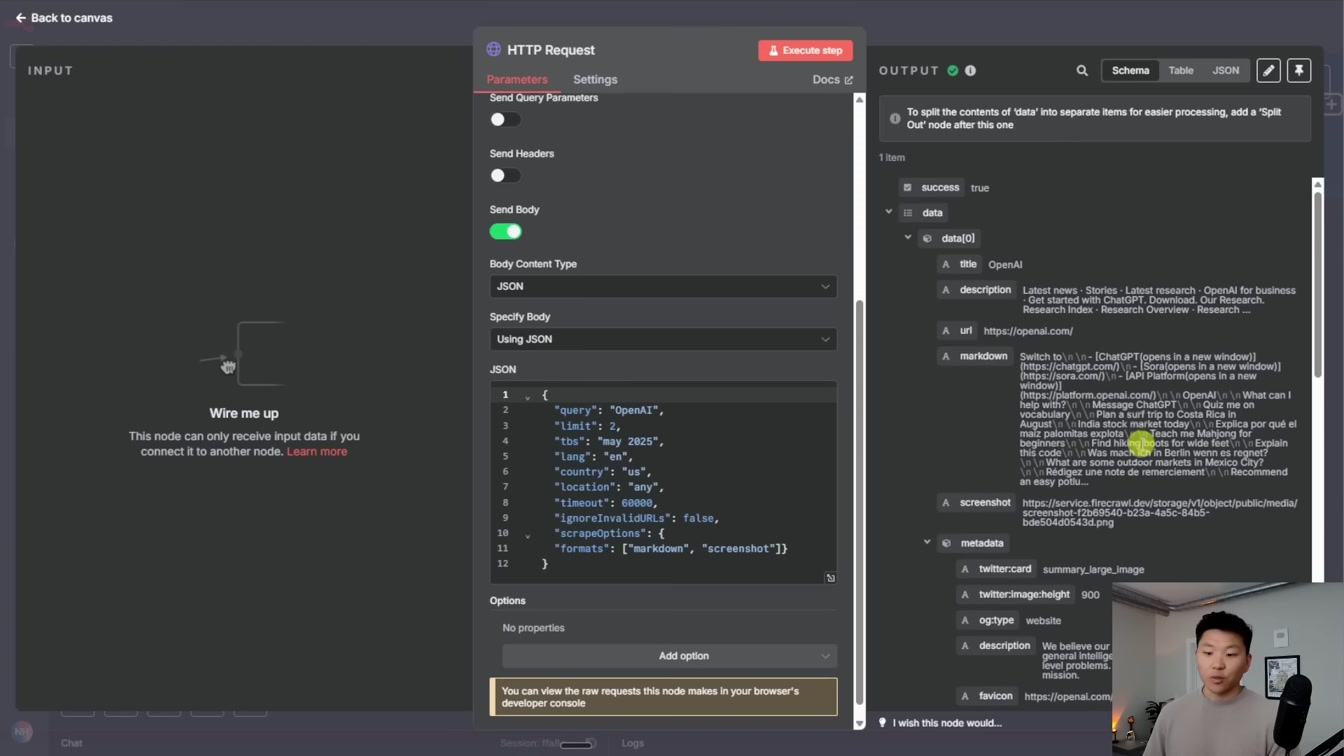Click the scroll-up arrow of the parameters panel
1344x756 pixels.
[x=859, y=100]
